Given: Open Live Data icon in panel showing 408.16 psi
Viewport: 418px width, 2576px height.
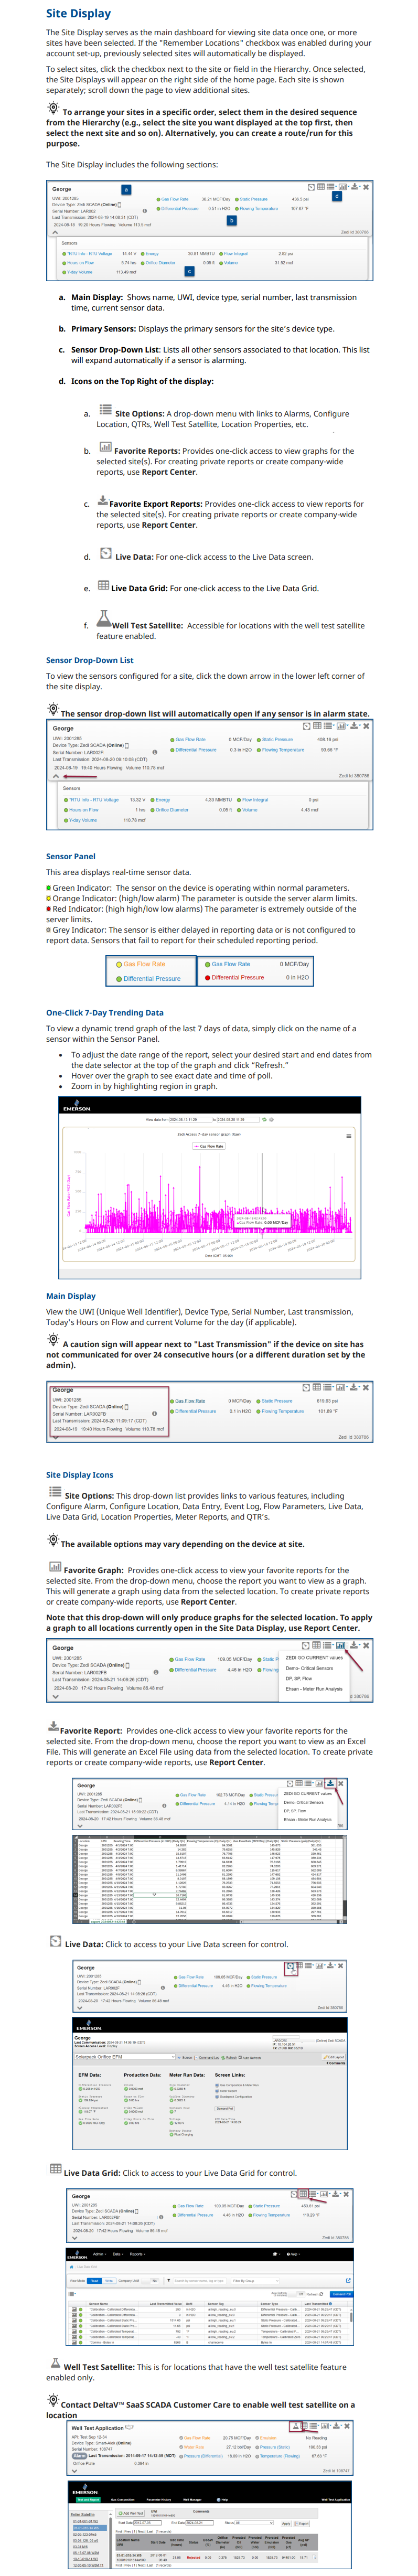Looking at the screenshot, I should [307, 726].
